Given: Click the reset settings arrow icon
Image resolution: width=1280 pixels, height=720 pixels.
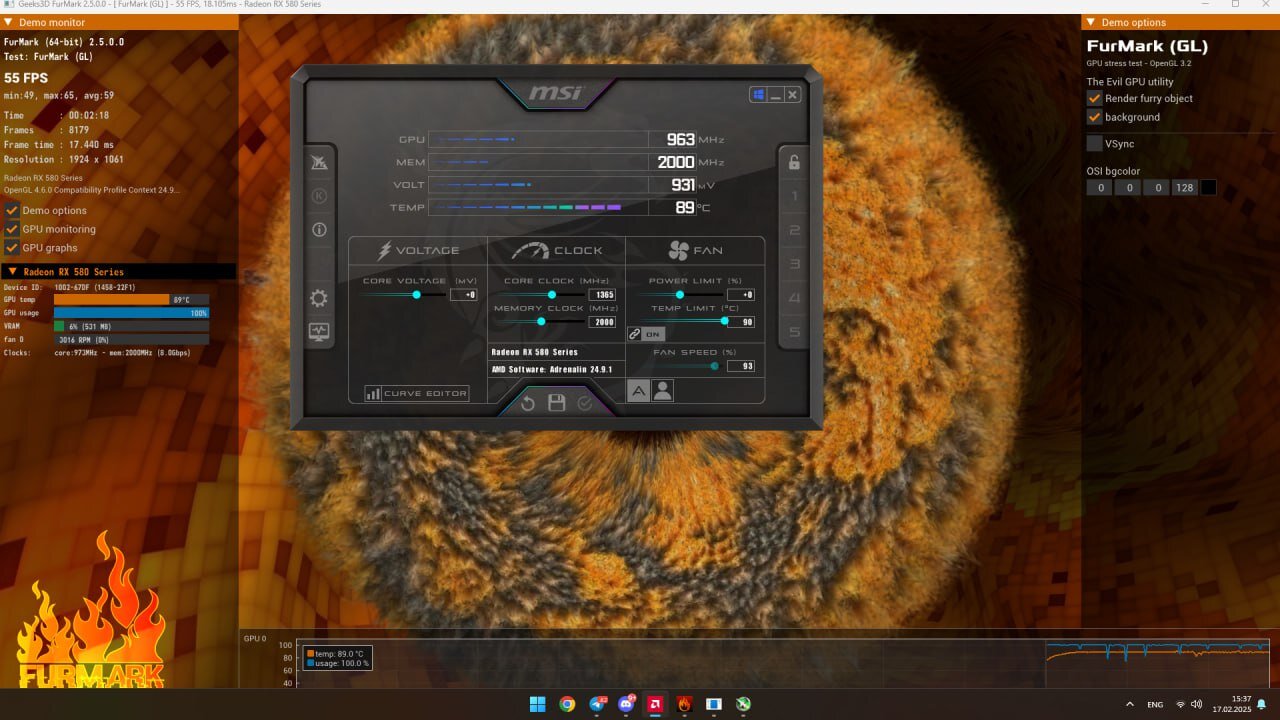Looking at the screenshot, I should tap(528, 403).
